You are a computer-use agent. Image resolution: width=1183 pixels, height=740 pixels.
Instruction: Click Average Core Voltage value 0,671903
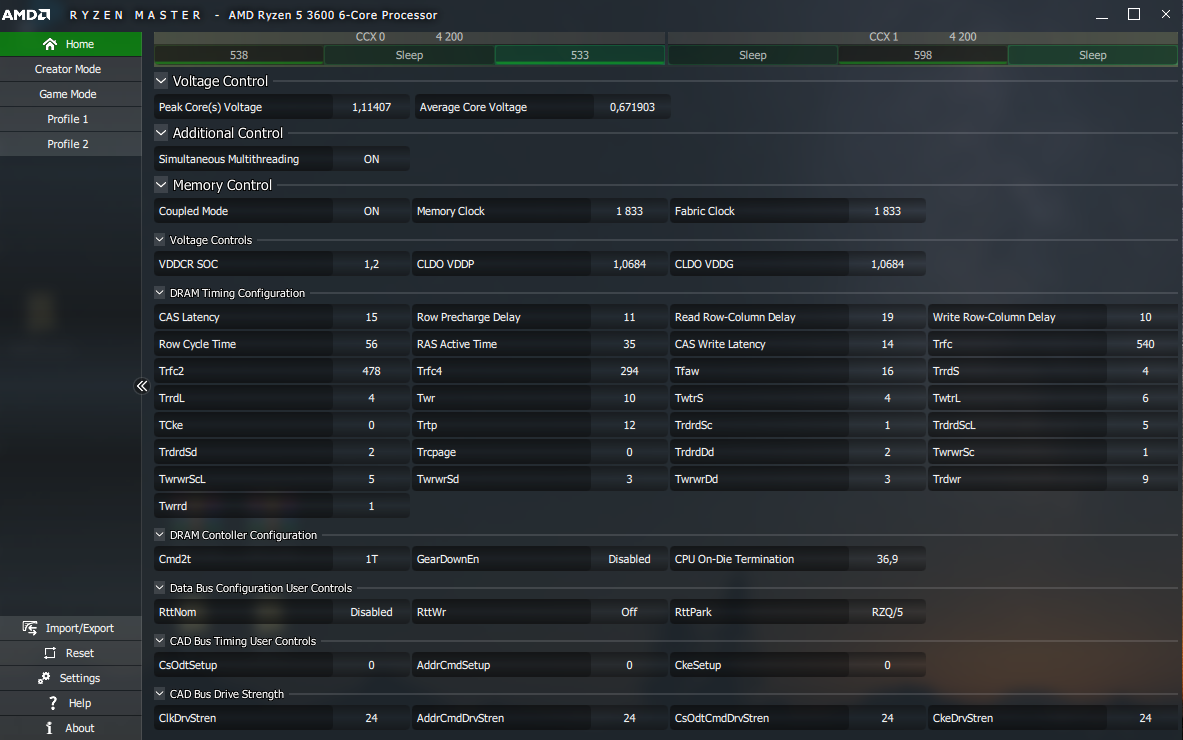[x=632, y=107]
